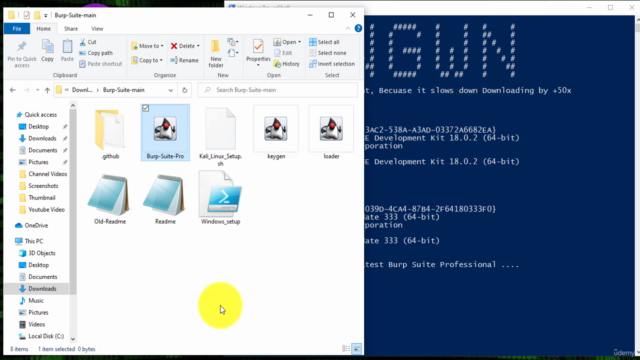
Task: Select the keygen jar file
Action: (276, 133)
